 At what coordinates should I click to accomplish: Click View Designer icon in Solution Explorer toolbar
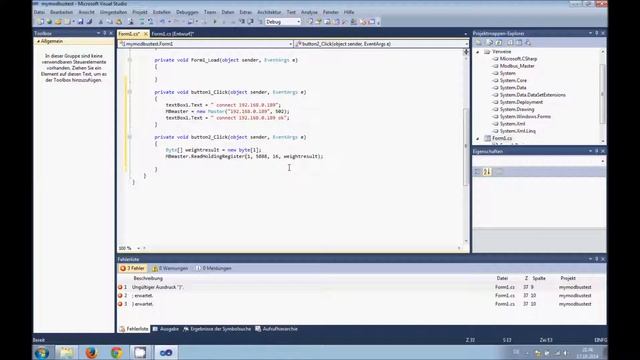519,42
